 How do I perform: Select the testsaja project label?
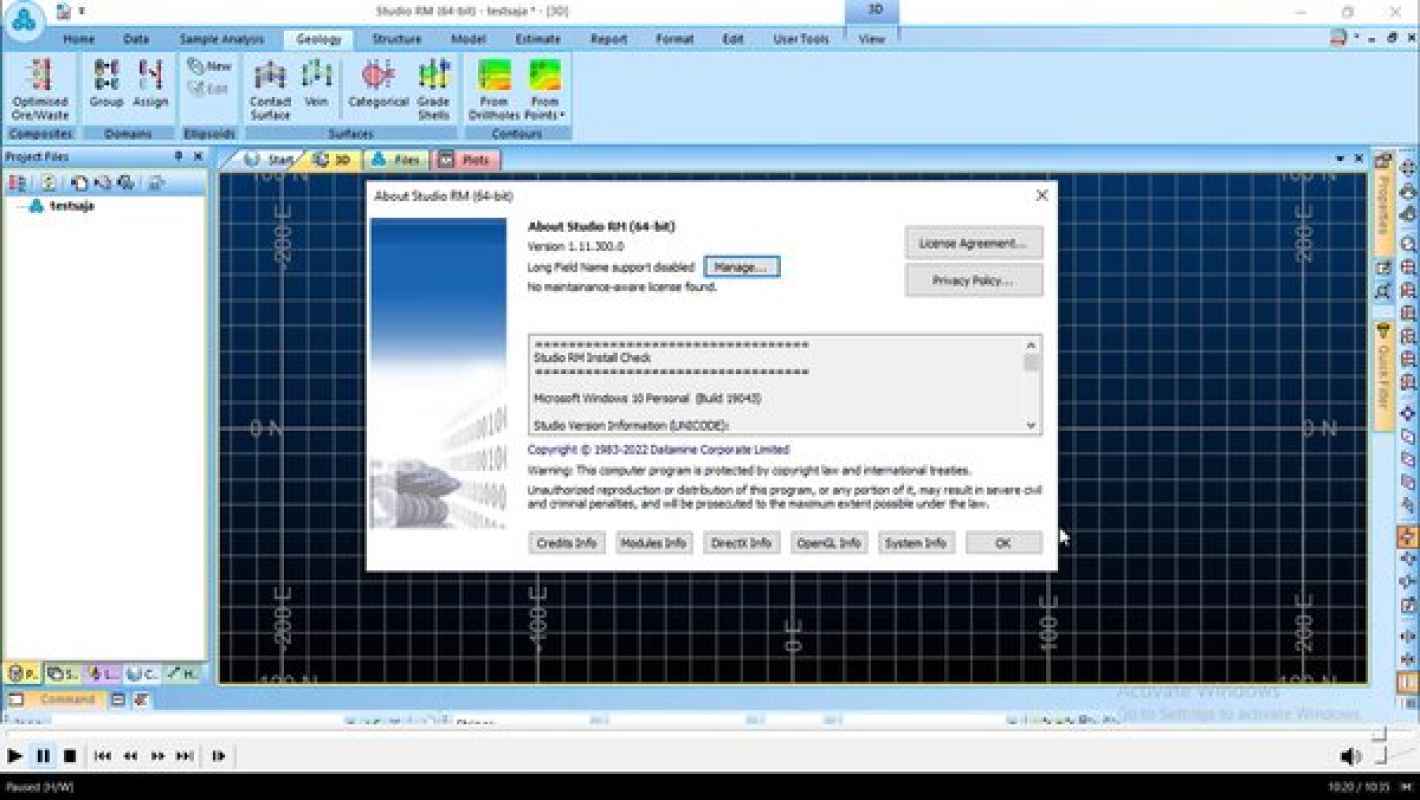[72, 206]
